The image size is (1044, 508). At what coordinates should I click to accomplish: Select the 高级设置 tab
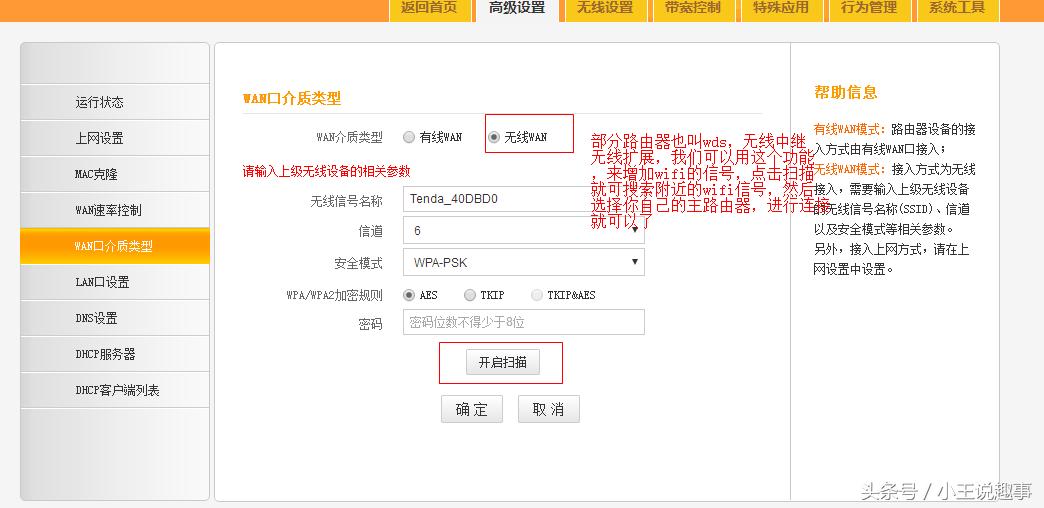pos(517,9)
